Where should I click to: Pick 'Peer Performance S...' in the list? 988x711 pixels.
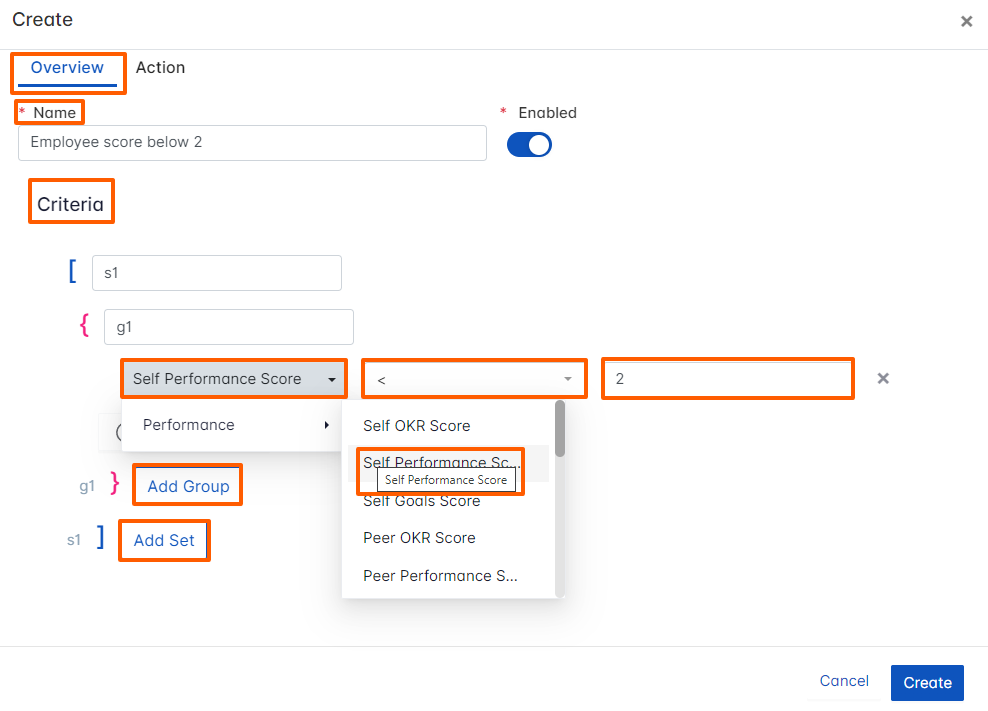[440, 575]
